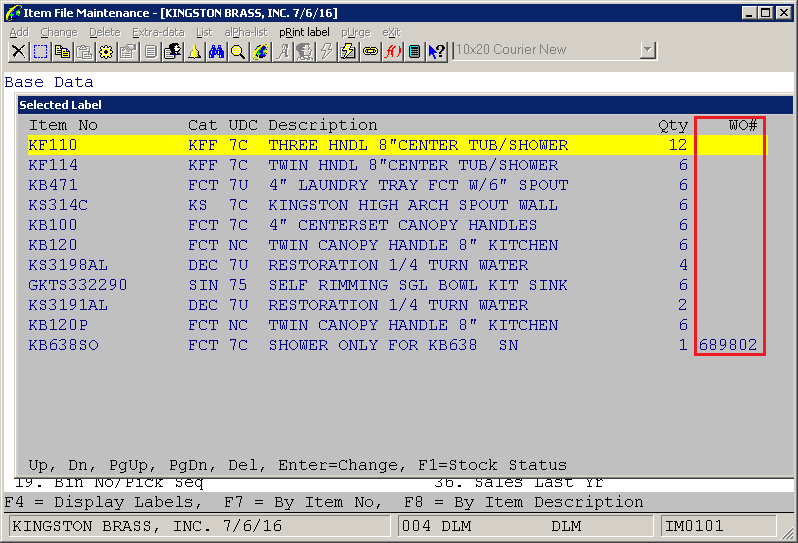
Task: Open settings with the yellow gear icon
Action: [106, 51]
